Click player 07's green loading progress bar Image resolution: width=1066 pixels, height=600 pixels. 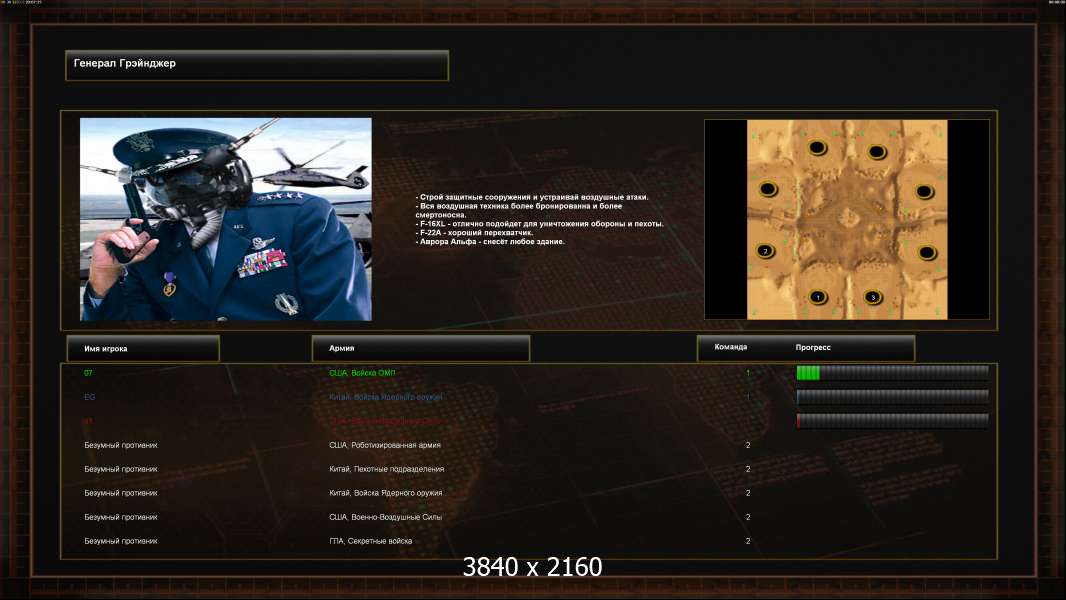coord(893,372)
